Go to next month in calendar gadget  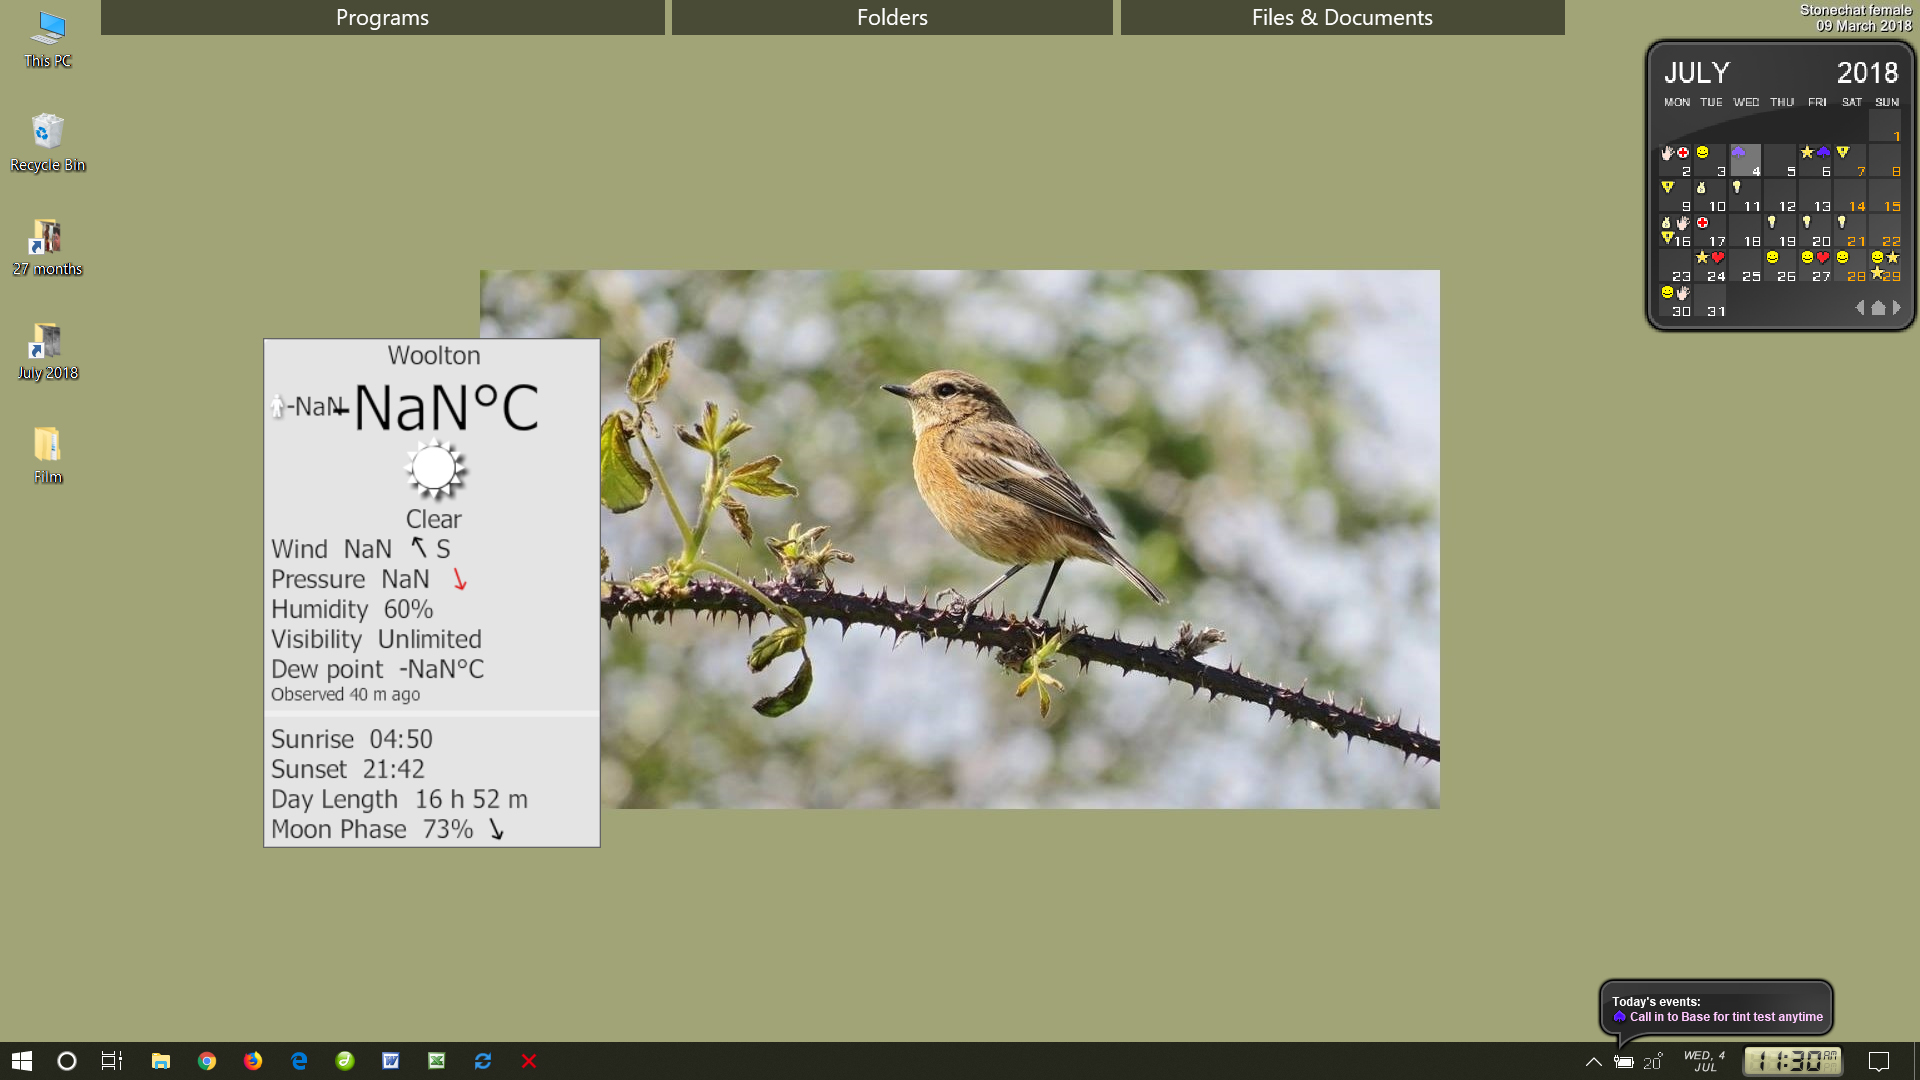[x=1897, y=308]
